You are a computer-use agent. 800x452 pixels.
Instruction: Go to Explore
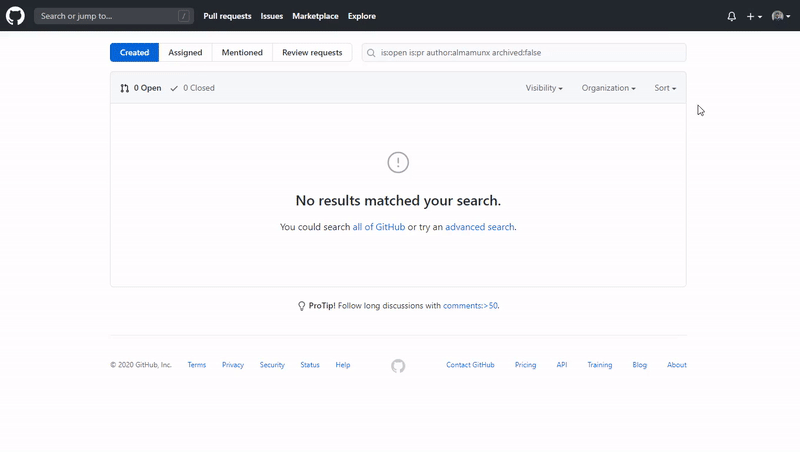pos(362,16)
